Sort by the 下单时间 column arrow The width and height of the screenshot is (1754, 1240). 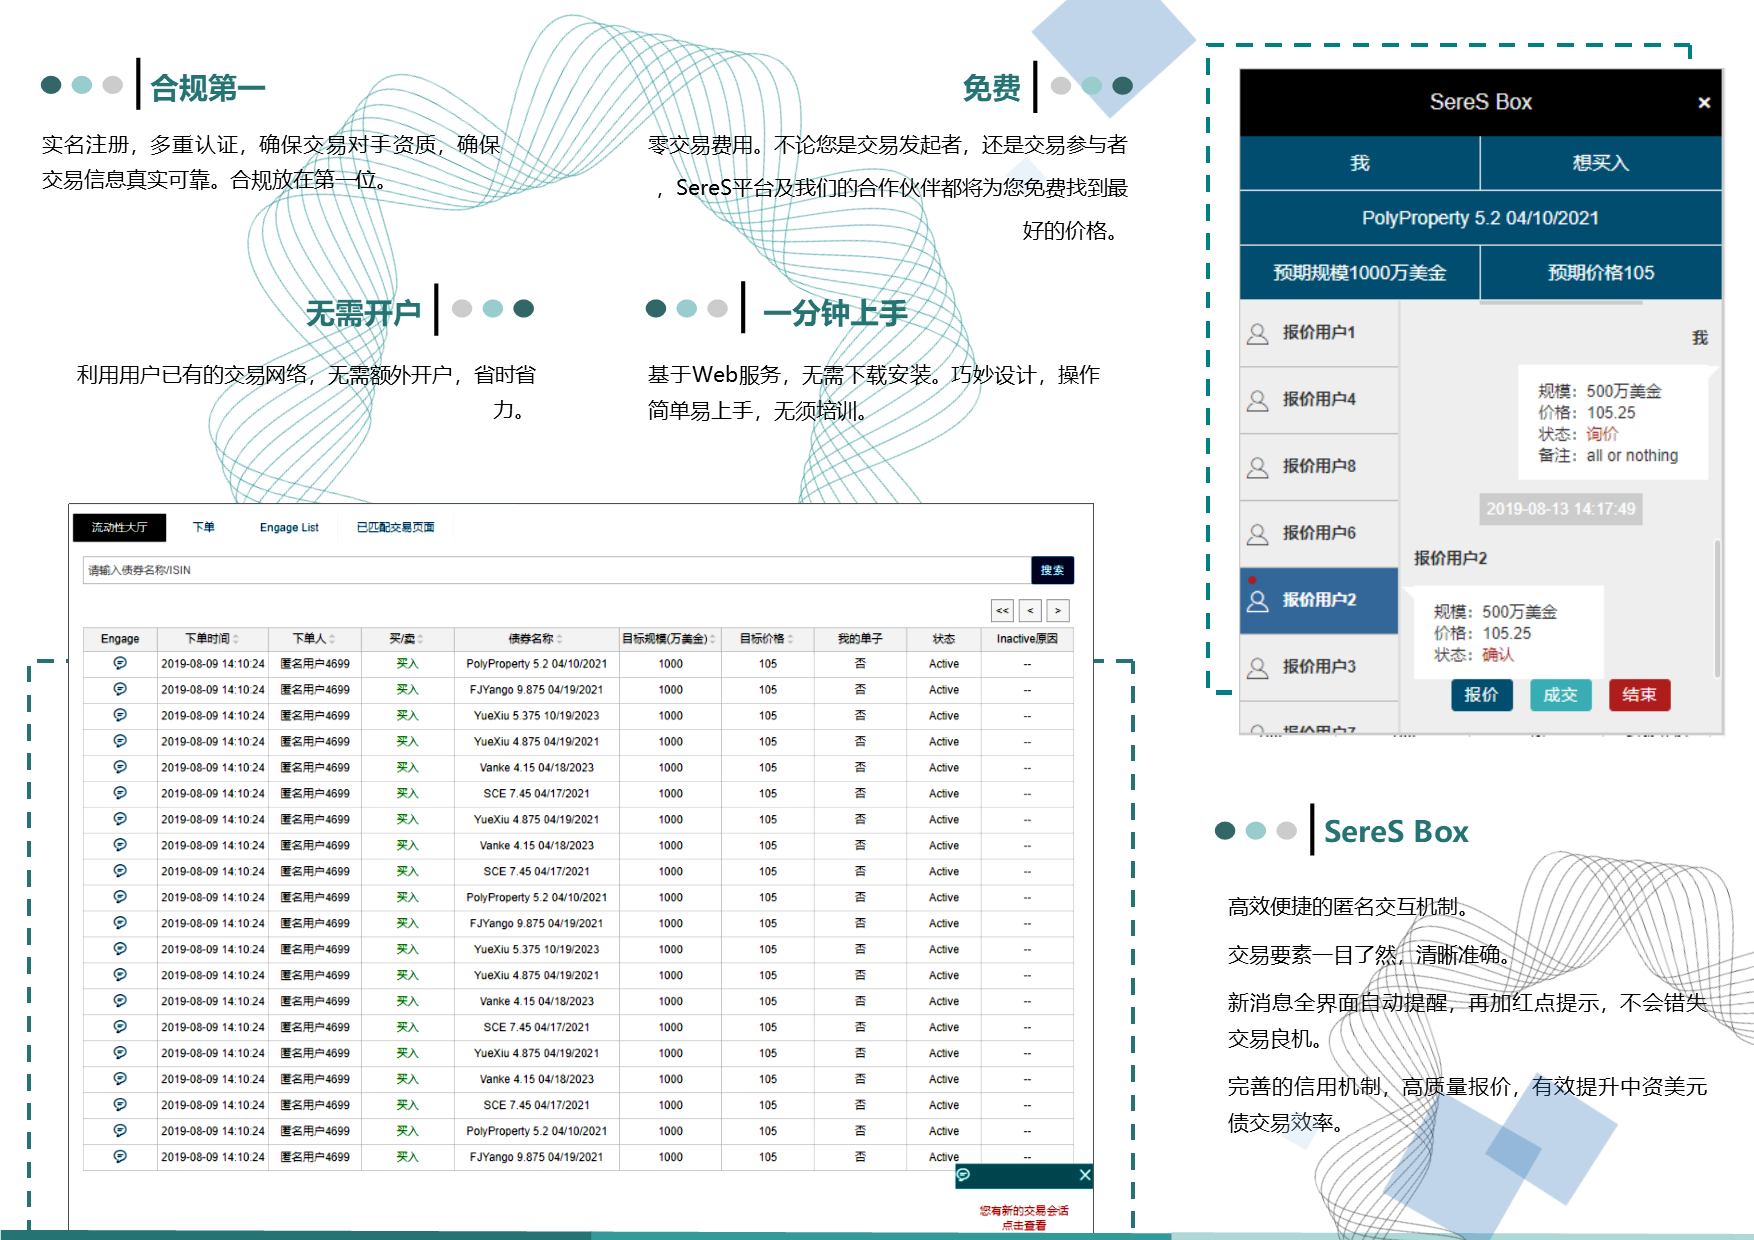[236, 639]
